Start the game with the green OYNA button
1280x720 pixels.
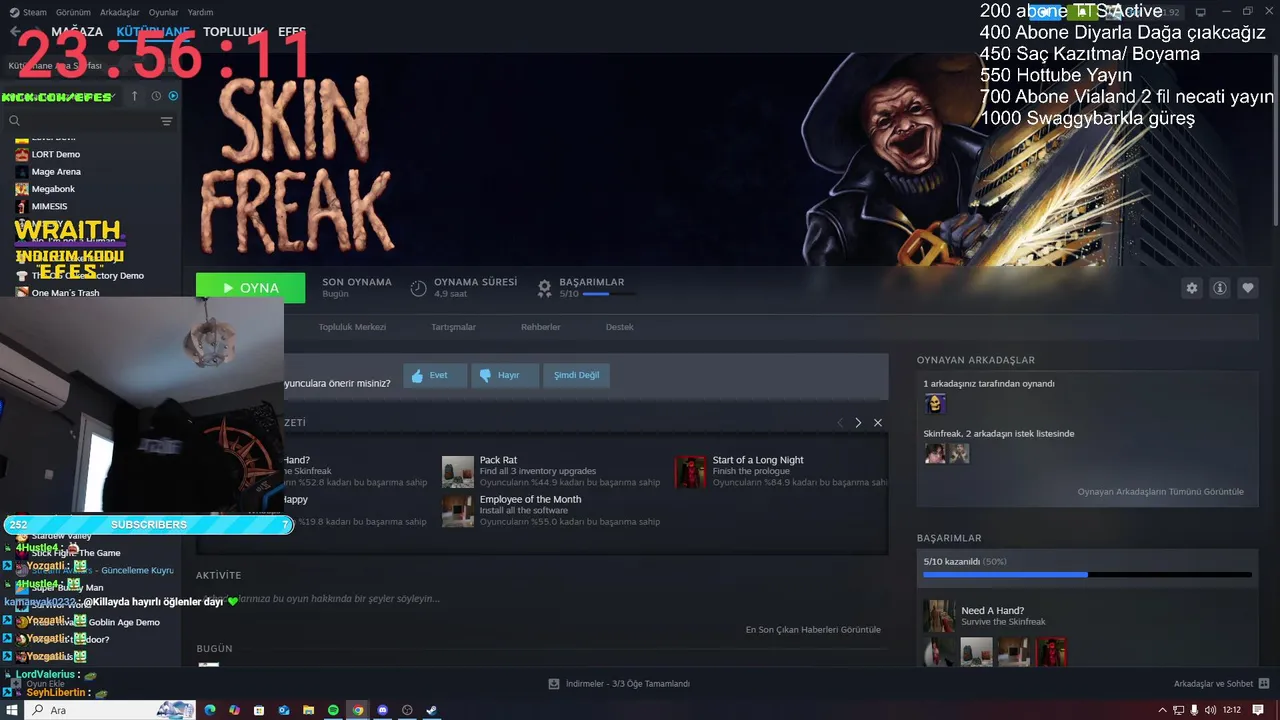point(250,288)
